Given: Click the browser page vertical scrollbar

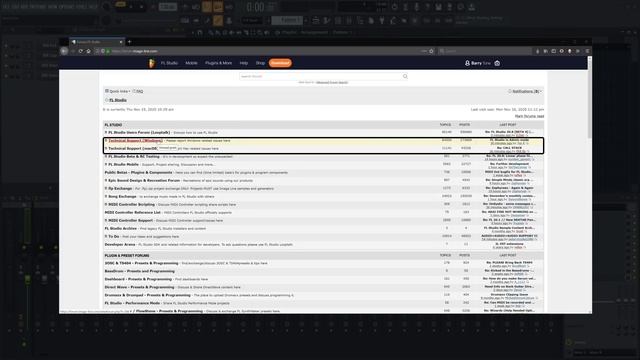Looking at the screenshot, I should pos(589,97).
